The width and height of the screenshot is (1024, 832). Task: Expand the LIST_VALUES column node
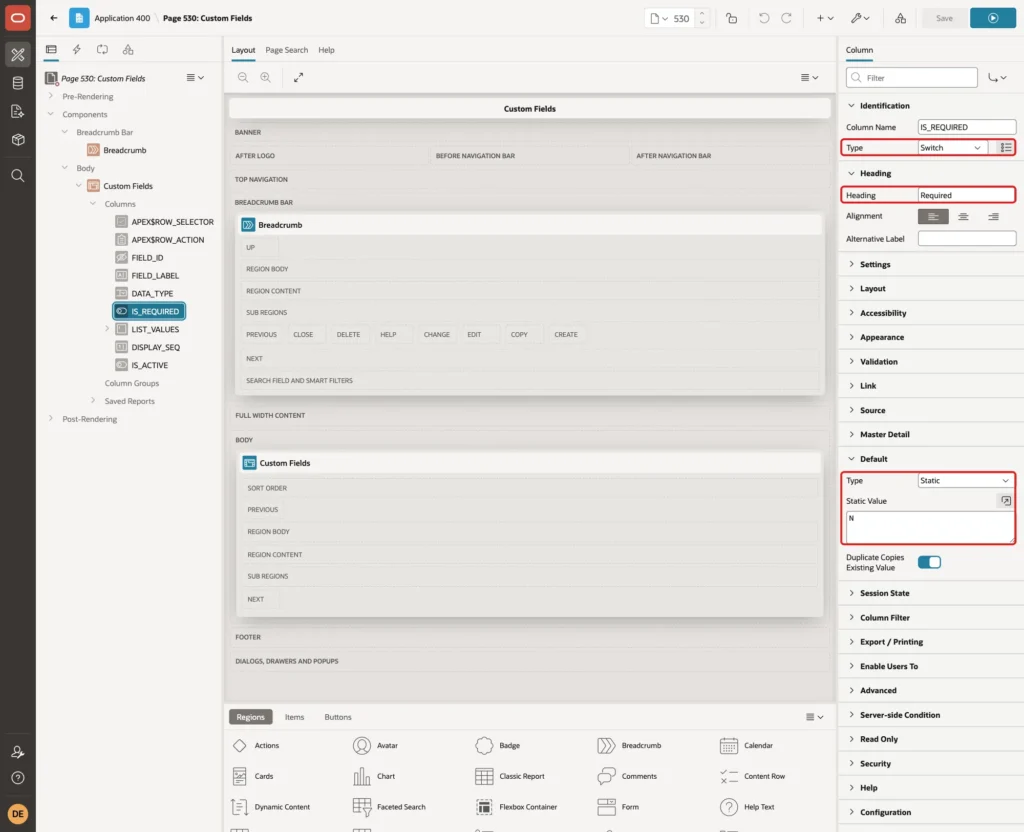coord(107,328)
